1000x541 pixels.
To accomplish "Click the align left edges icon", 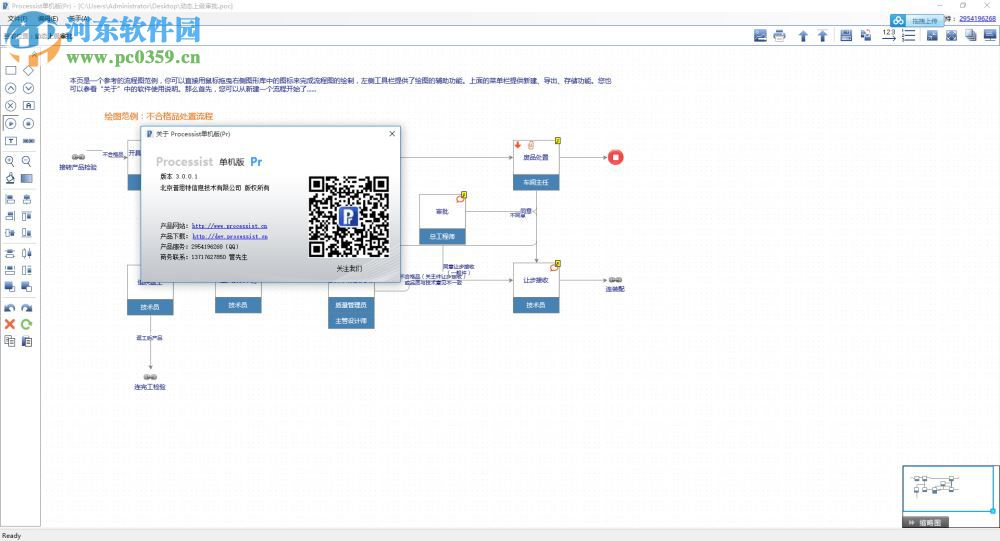I will (x=10, y=199).
